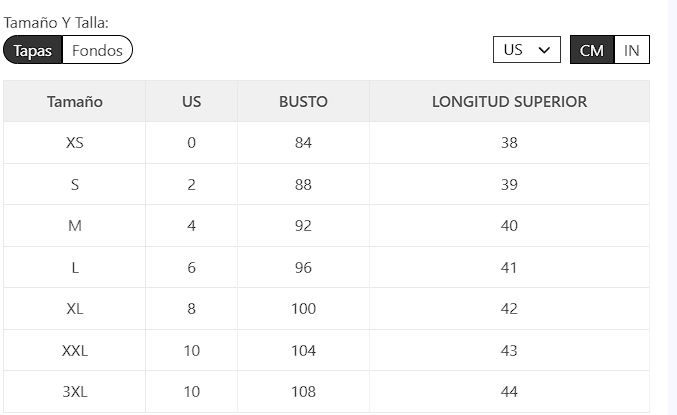Select the 3XL size row label
Screen dimensions: 677x415
[x=75, y=392]
